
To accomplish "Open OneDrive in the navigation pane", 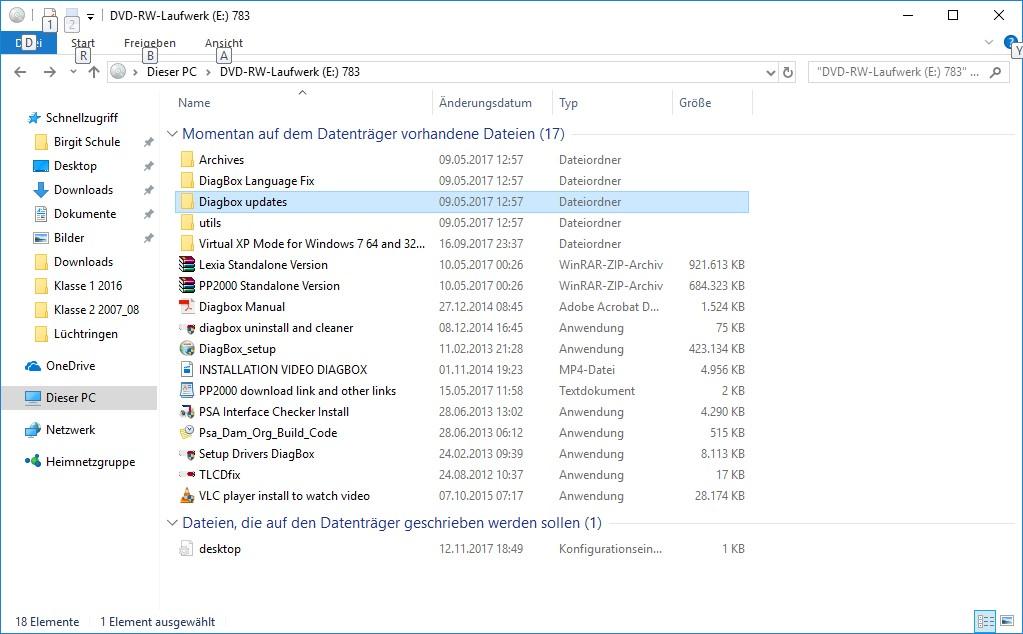I will 70,366.
